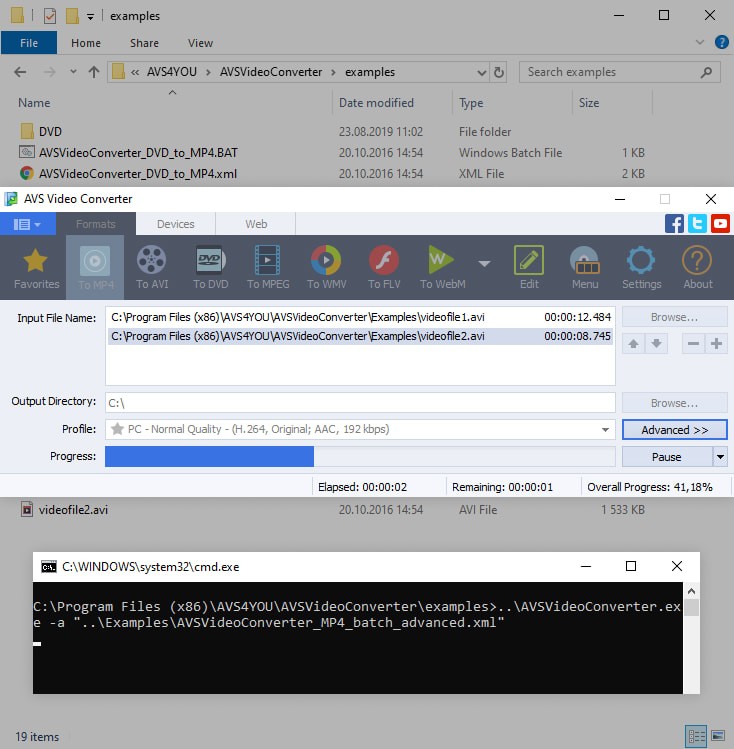This screenshot has height=749, width=734.
Task: Switch to the Devices tab
Action: click(175, 224)
